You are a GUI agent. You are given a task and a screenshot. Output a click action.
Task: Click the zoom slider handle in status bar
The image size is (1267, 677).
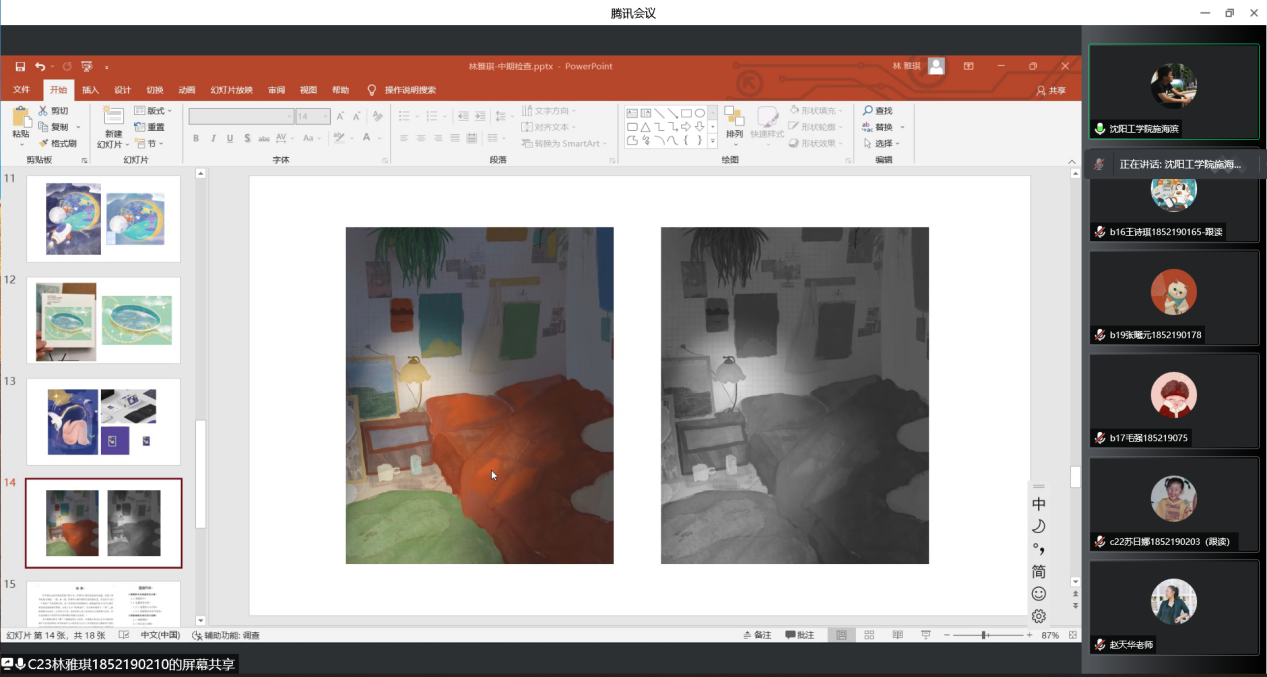[985, 635]
